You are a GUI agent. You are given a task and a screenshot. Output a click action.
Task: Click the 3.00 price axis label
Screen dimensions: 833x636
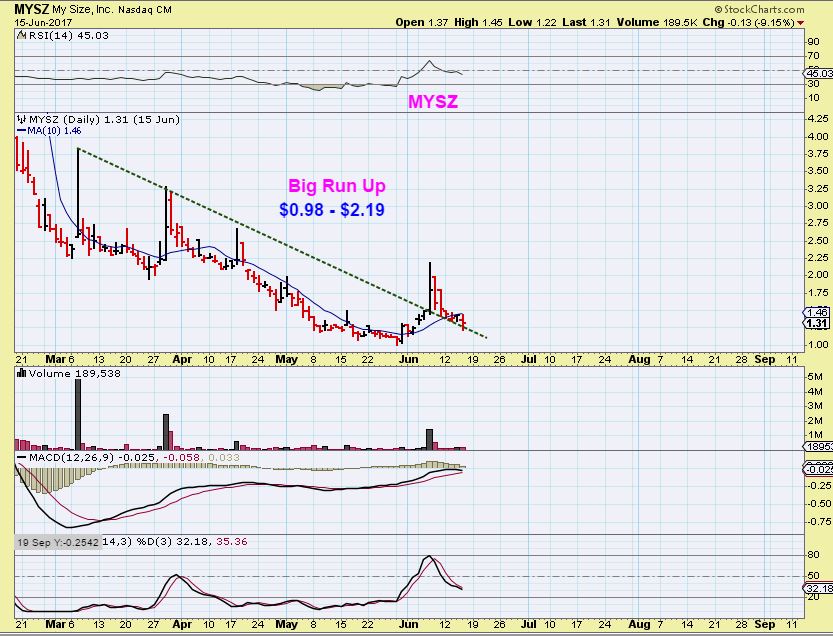[x=817, y=206]
